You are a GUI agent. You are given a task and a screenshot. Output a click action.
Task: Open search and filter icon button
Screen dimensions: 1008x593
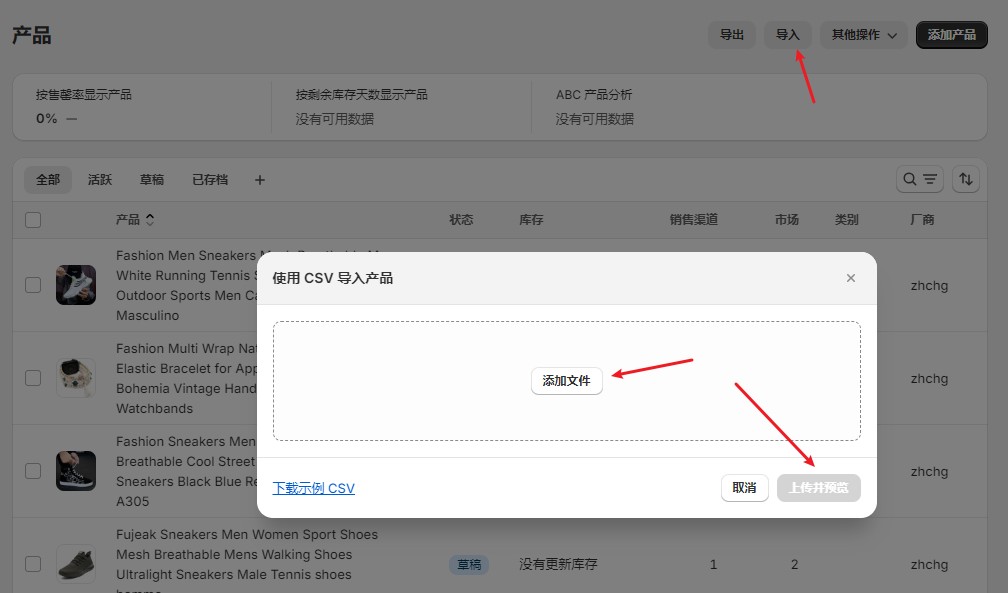point(919,179)
